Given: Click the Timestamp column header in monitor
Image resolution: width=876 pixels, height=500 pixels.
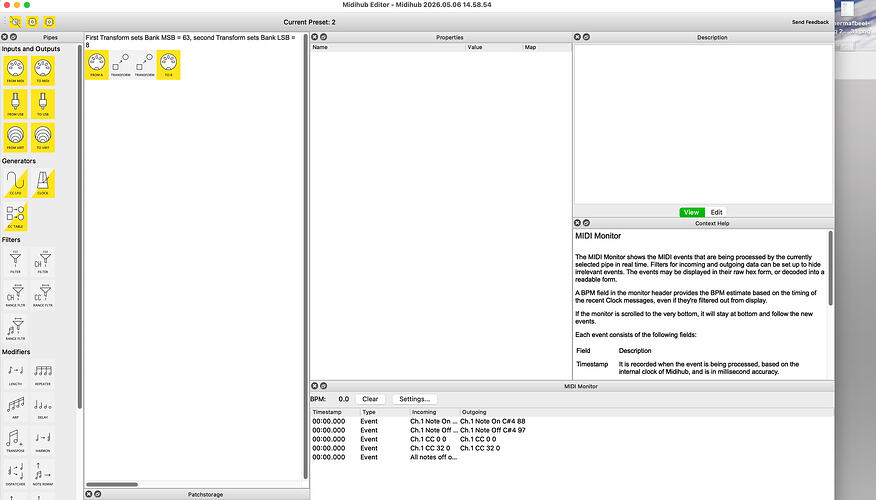Looking at the screenshot, I should [x=335, y=412].
